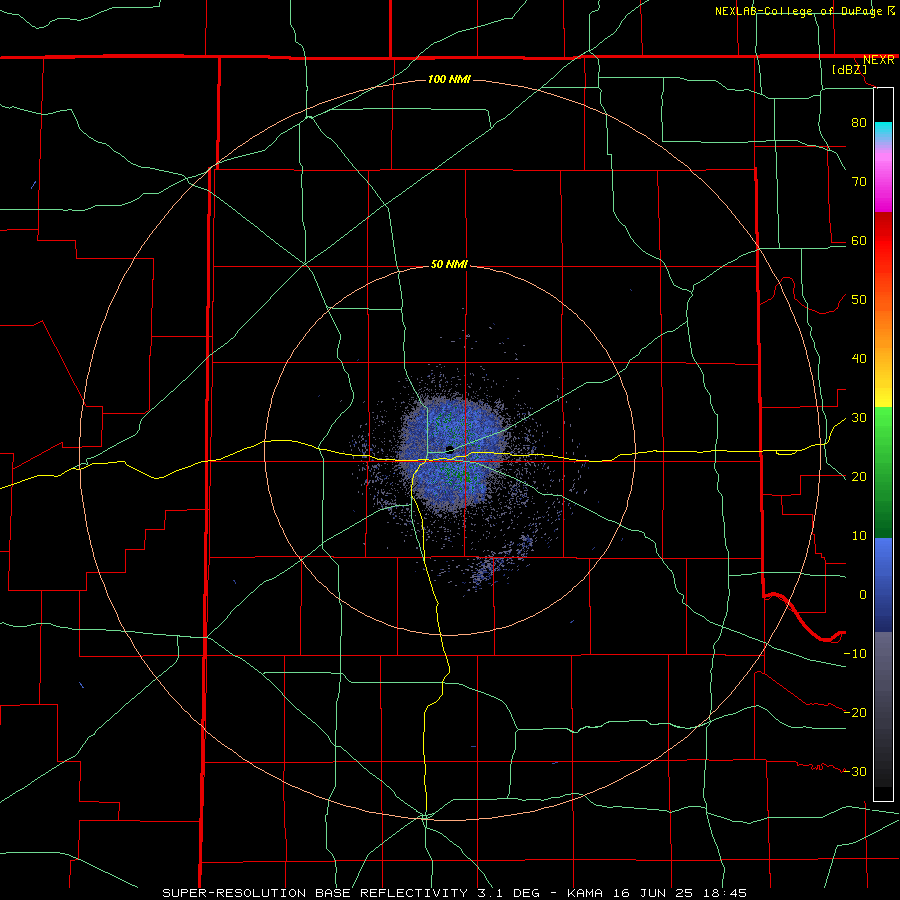Click the 10 value on dBZ scale
The width and height of the screenshot is (900, 900).
(859, 536)
